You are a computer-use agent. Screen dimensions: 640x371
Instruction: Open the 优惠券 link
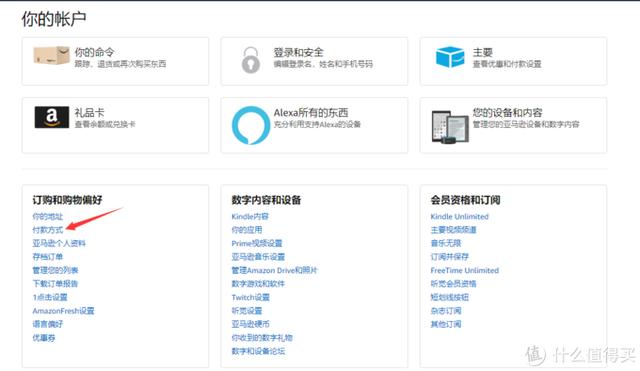[44, 338]
